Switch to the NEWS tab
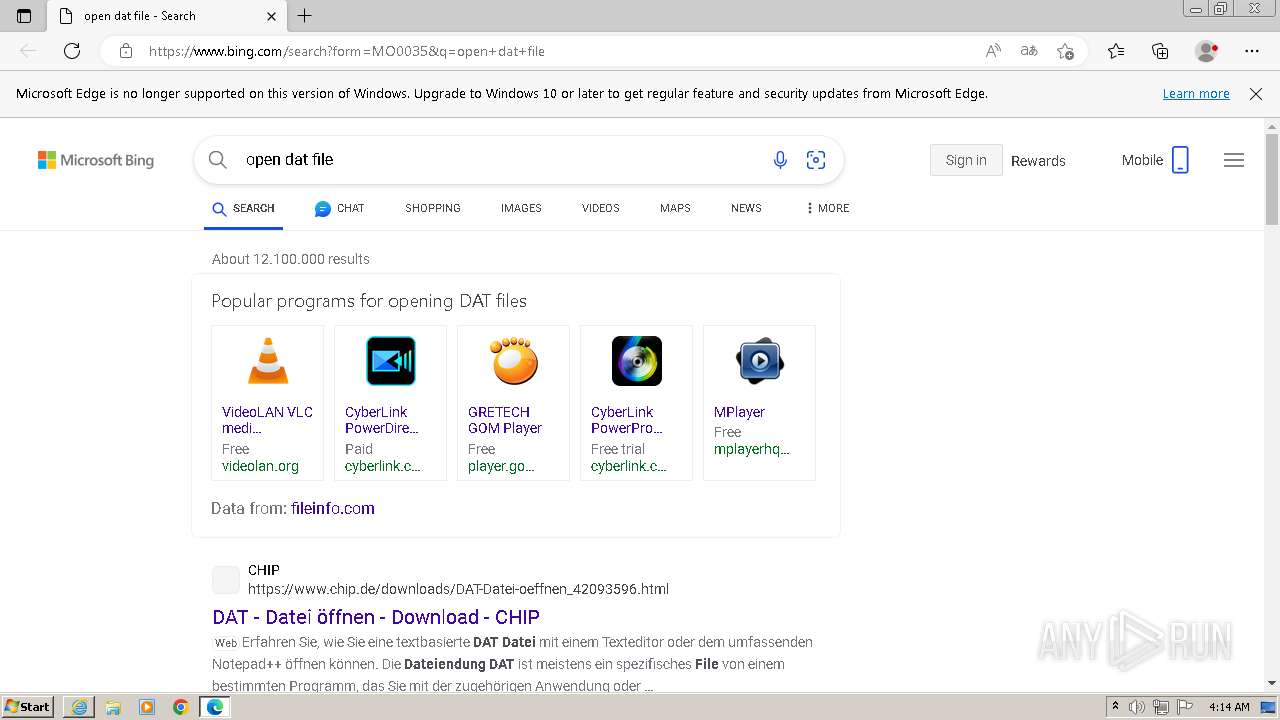Viewport: 1280px width, 720px height. 746,208
